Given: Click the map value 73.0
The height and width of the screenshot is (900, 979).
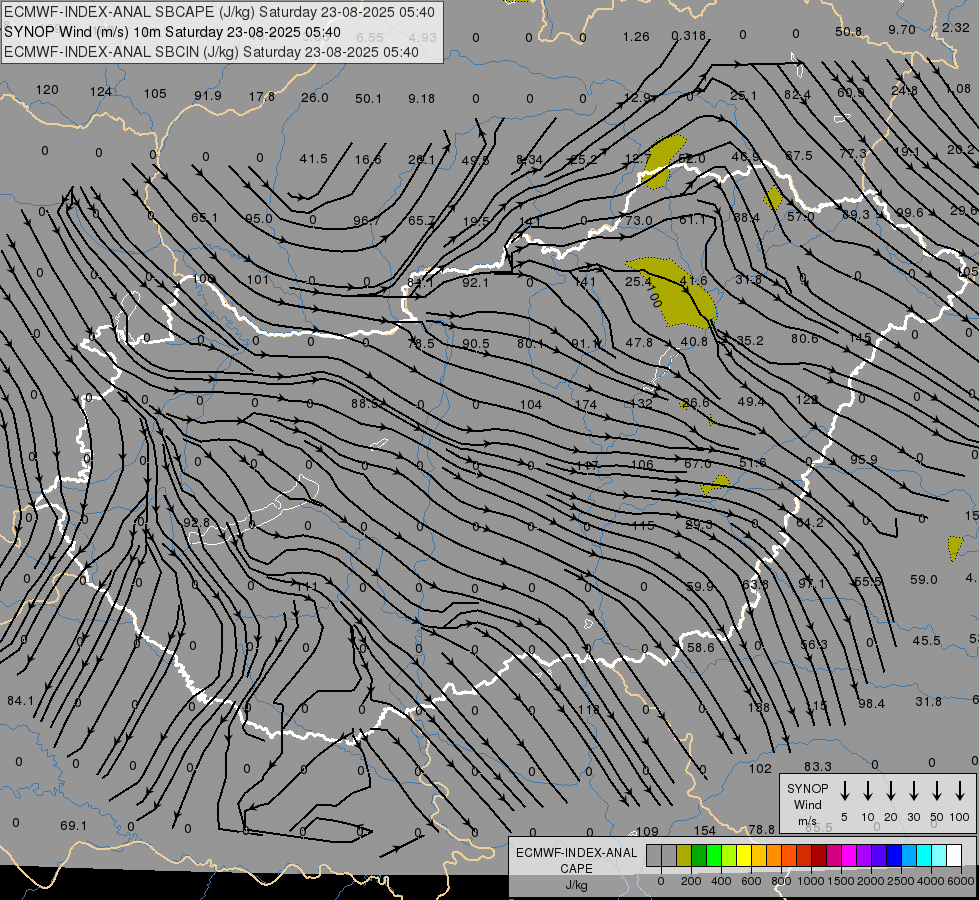Looking at the screenshot, I should [x=639, y=220].
